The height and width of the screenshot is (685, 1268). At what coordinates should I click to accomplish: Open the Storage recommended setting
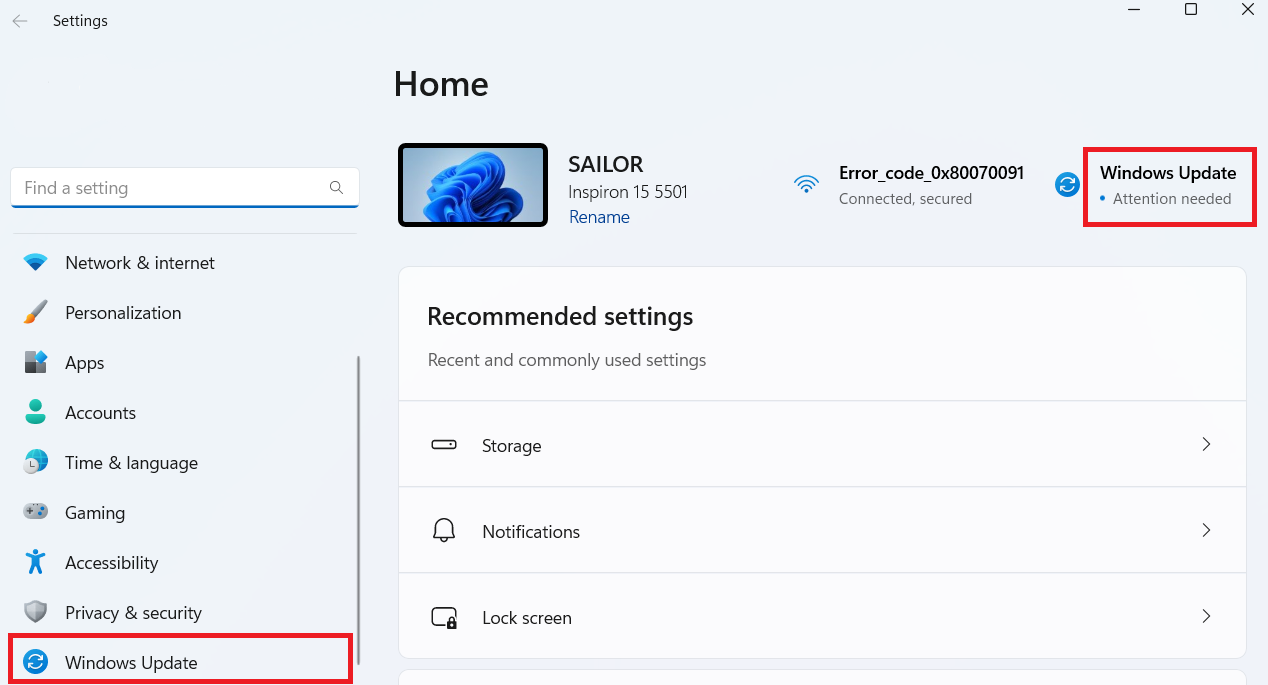822,445
